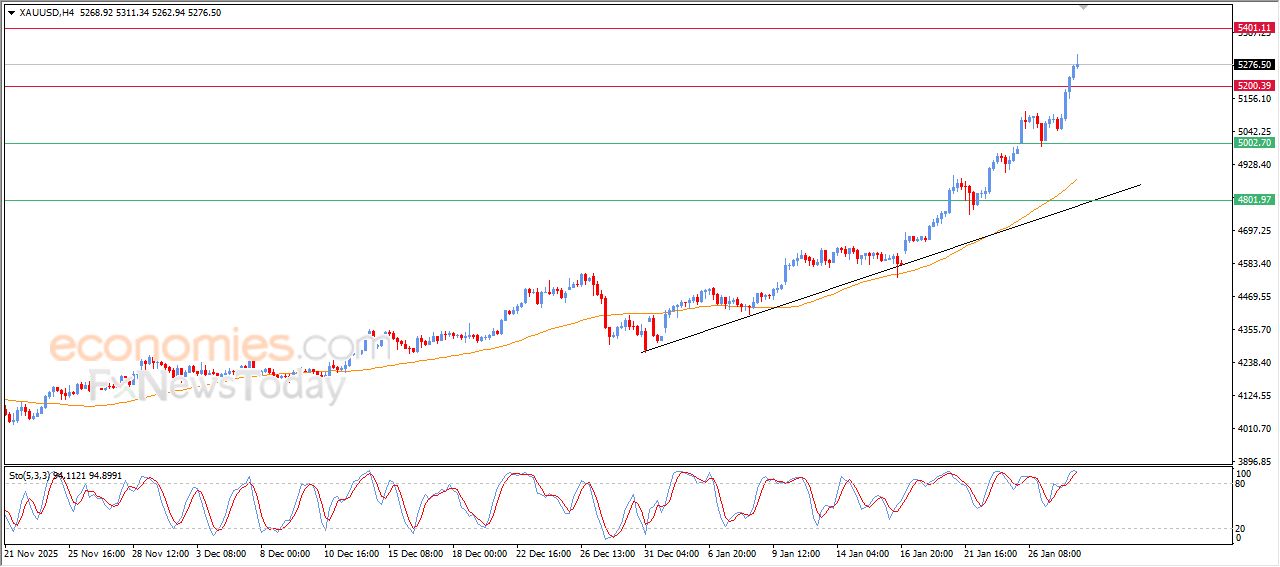This screenshot has width=1280, height=567.
Task: Click the 5276.50 current price tag
Action: coord(1253,65)
